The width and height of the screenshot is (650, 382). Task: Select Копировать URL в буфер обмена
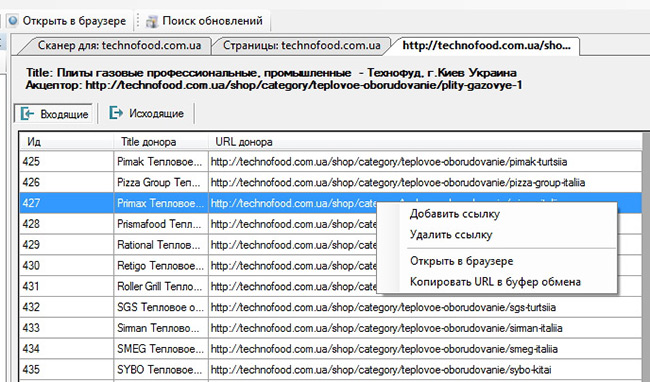[x=495, y=282]
